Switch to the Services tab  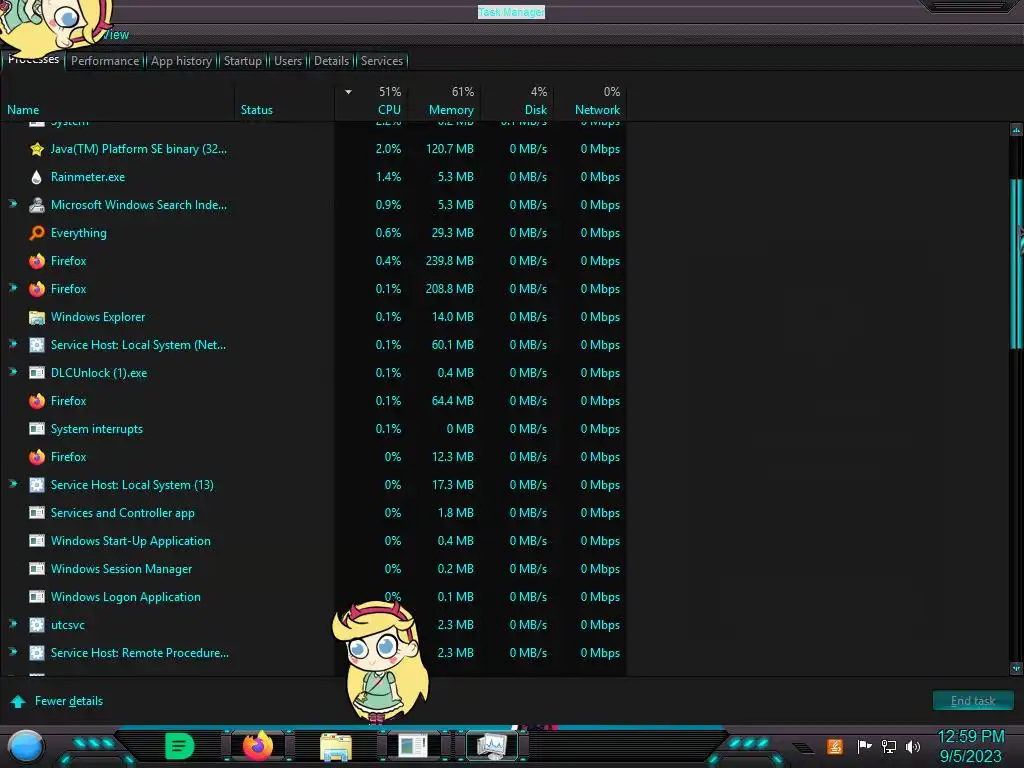[x=382, y=61]
